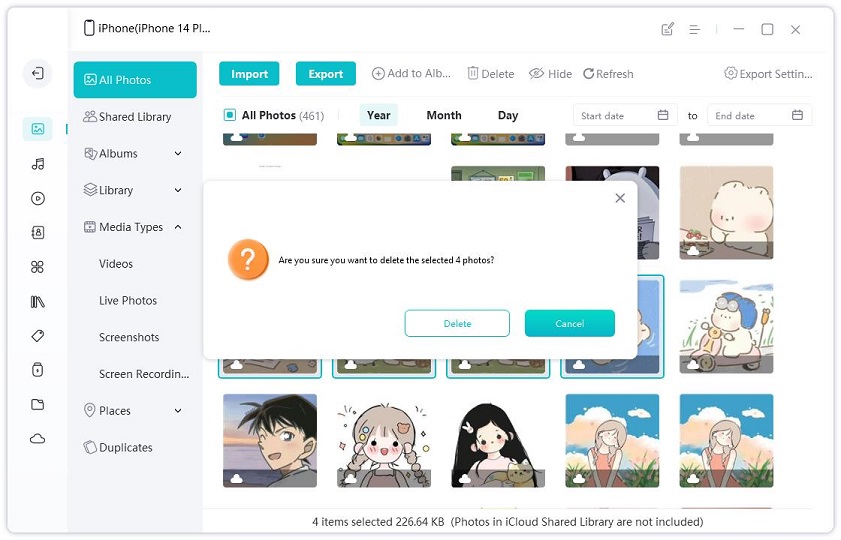This screenshot has height=540, width=841.
Task: Switch to the Day view tab
Action: pyautogui.click(x=508, y=115)
